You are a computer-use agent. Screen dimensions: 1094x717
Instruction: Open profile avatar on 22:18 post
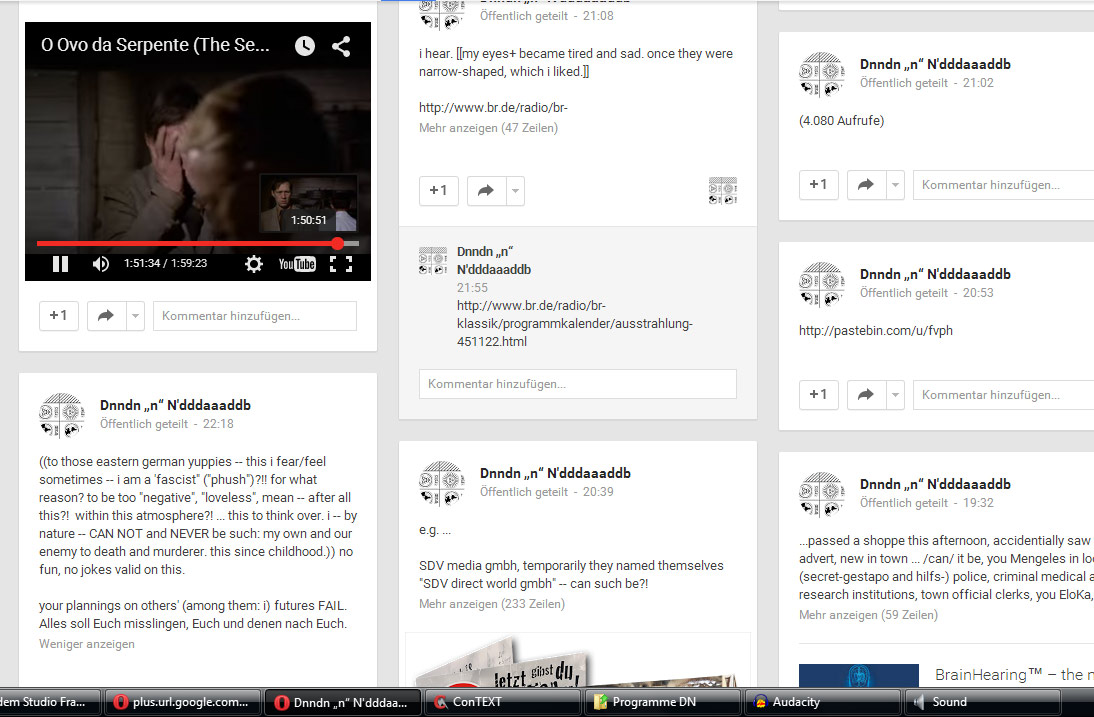point(62,415)
